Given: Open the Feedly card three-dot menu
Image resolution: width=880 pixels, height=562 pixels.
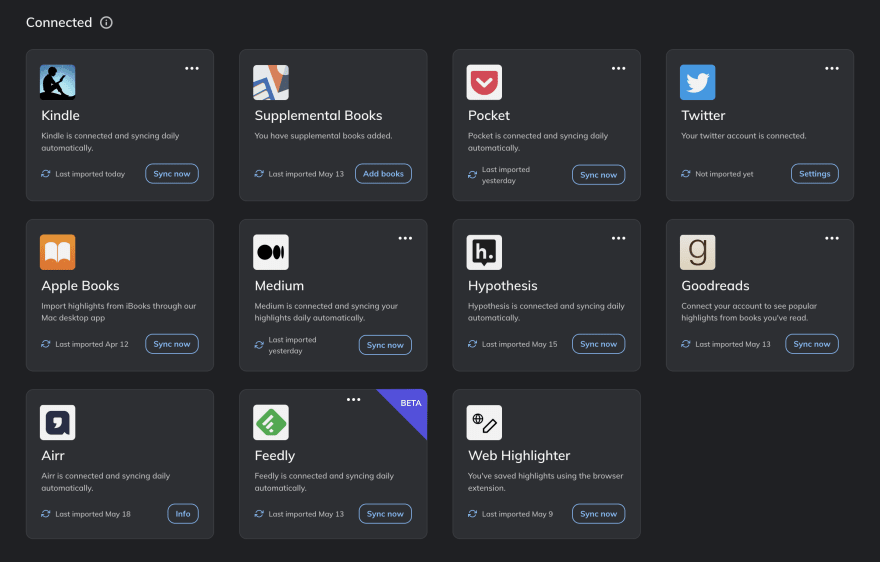Looking at the screenshot, I should click(x=354, y=400).
